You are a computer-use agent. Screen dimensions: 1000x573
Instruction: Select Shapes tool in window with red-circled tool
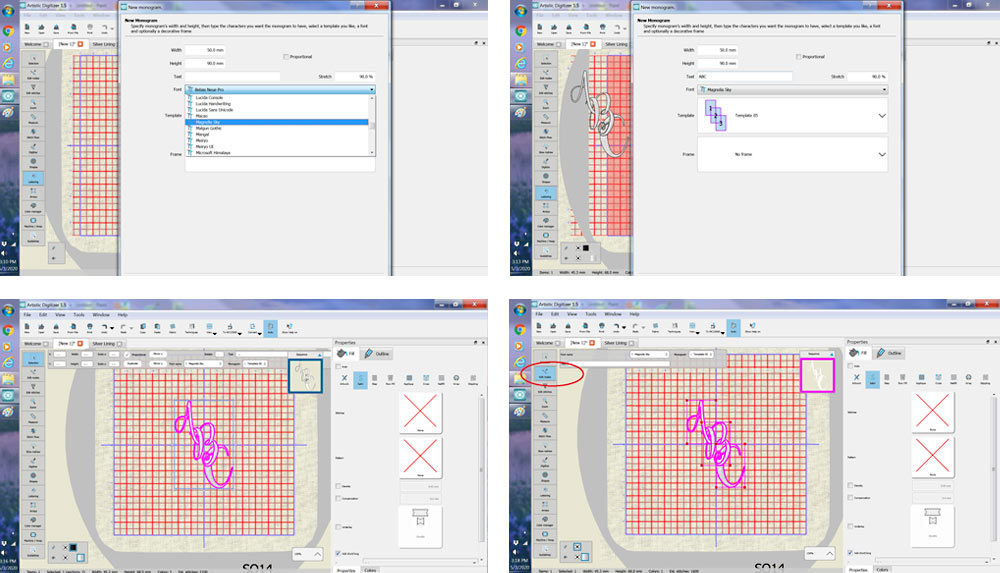click(545, 478)
